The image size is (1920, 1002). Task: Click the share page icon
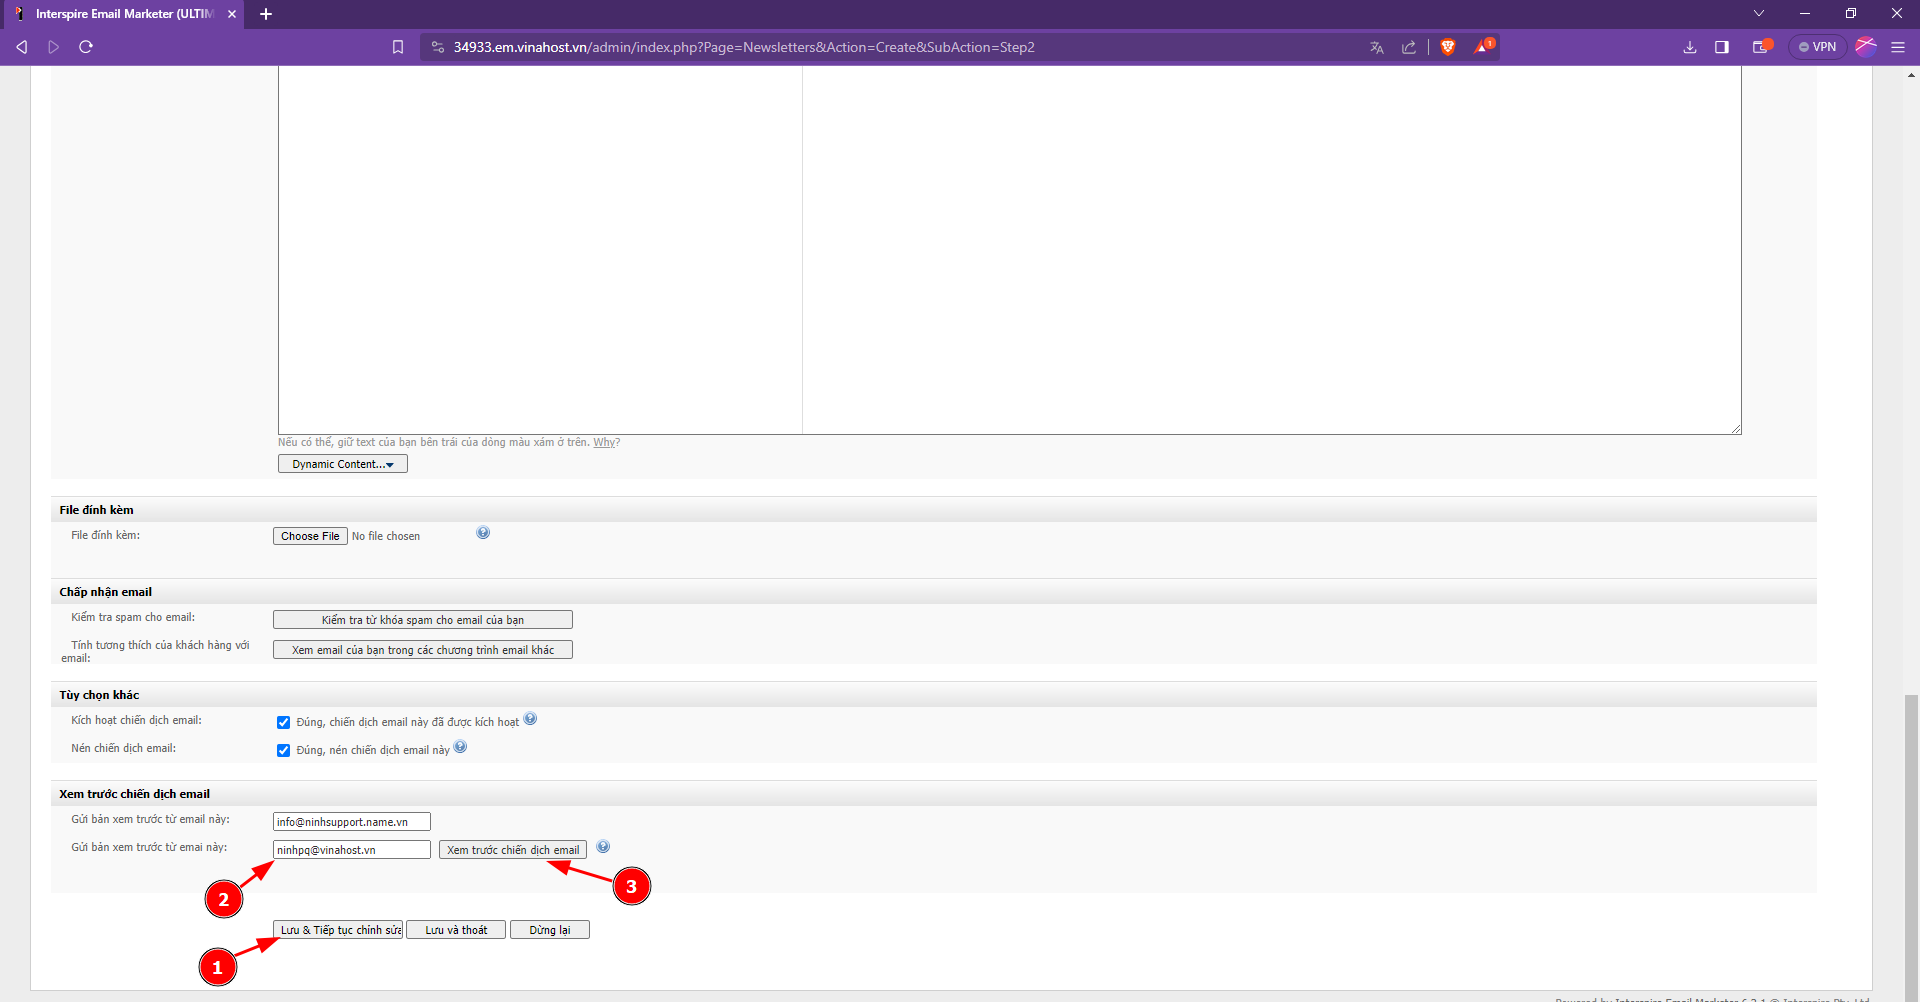click(1409, 47)
